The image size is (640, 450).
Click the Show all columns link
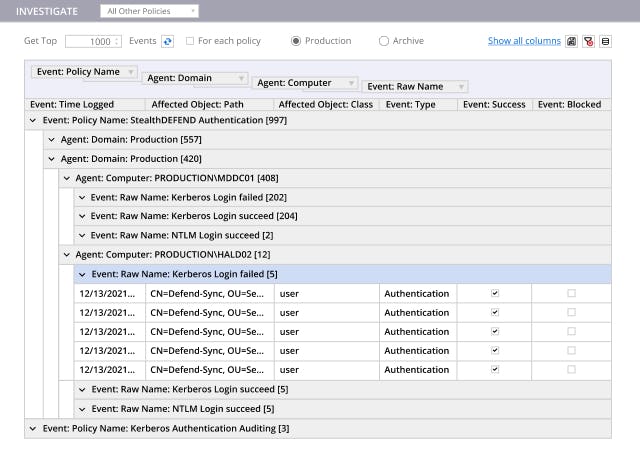[524, 41]
